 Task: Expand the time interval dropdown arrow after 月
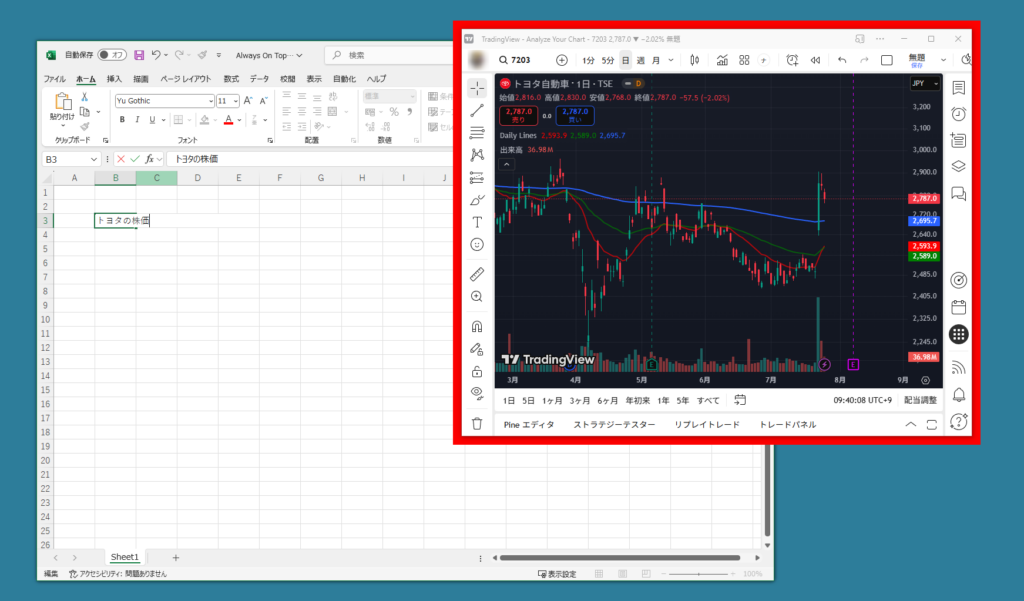coord(671,60)
